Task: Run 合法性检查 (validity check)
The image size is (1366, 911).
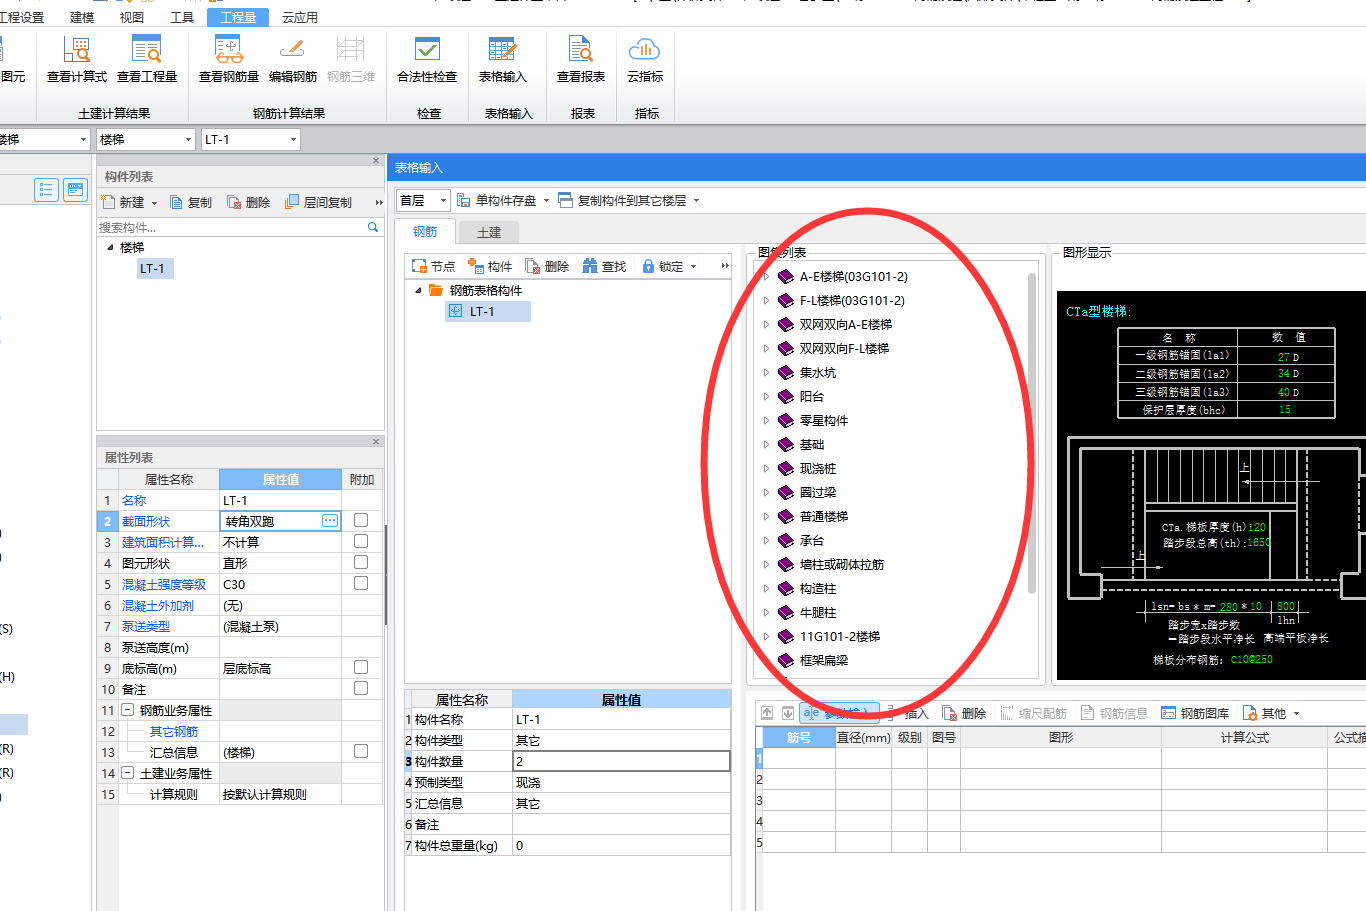Action: pos(427,59)
